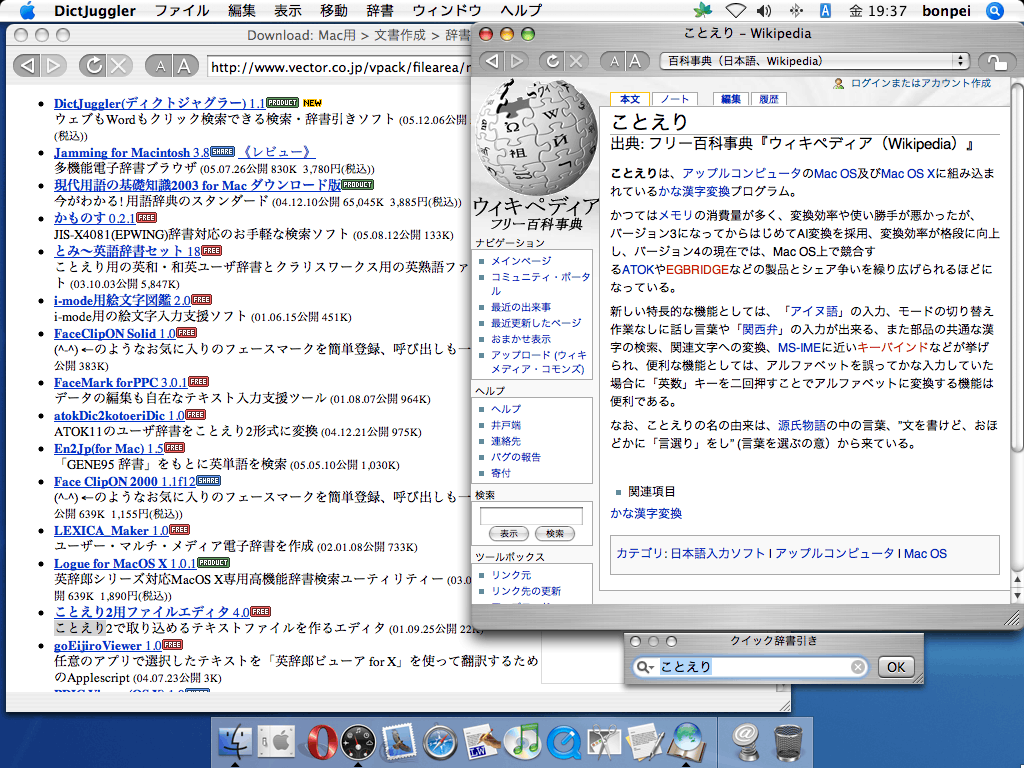Click the volume icon in the menu bar
Image resolution: width=1024 pixels, height=768 pixels.
click(763, 10)
